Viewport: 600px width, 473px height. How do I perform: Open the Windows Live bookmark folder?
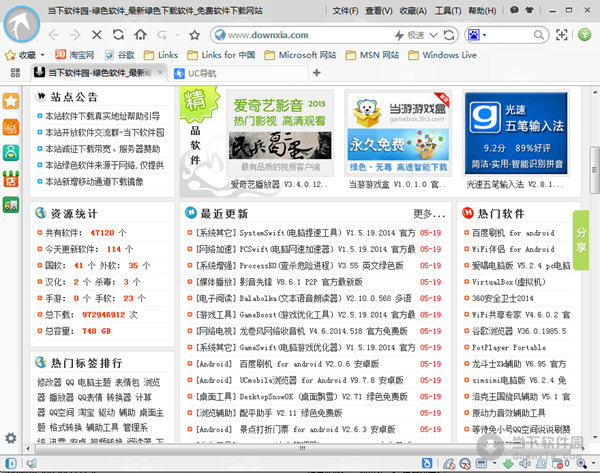tap(442, 55)
